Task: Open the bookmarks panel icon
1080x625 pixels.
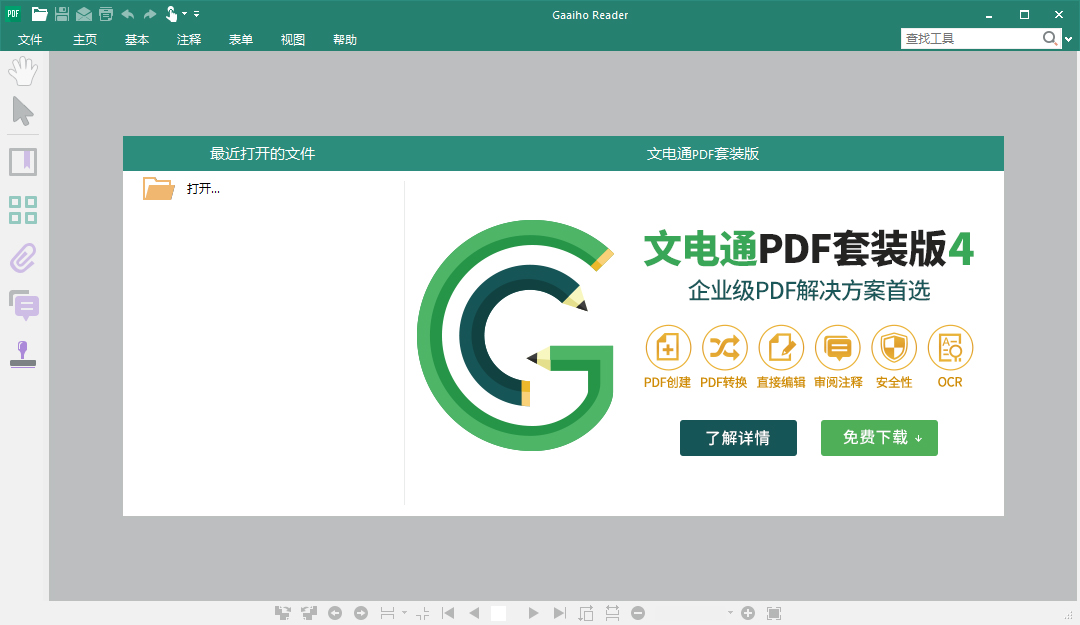Action: [x=23, y=163]
